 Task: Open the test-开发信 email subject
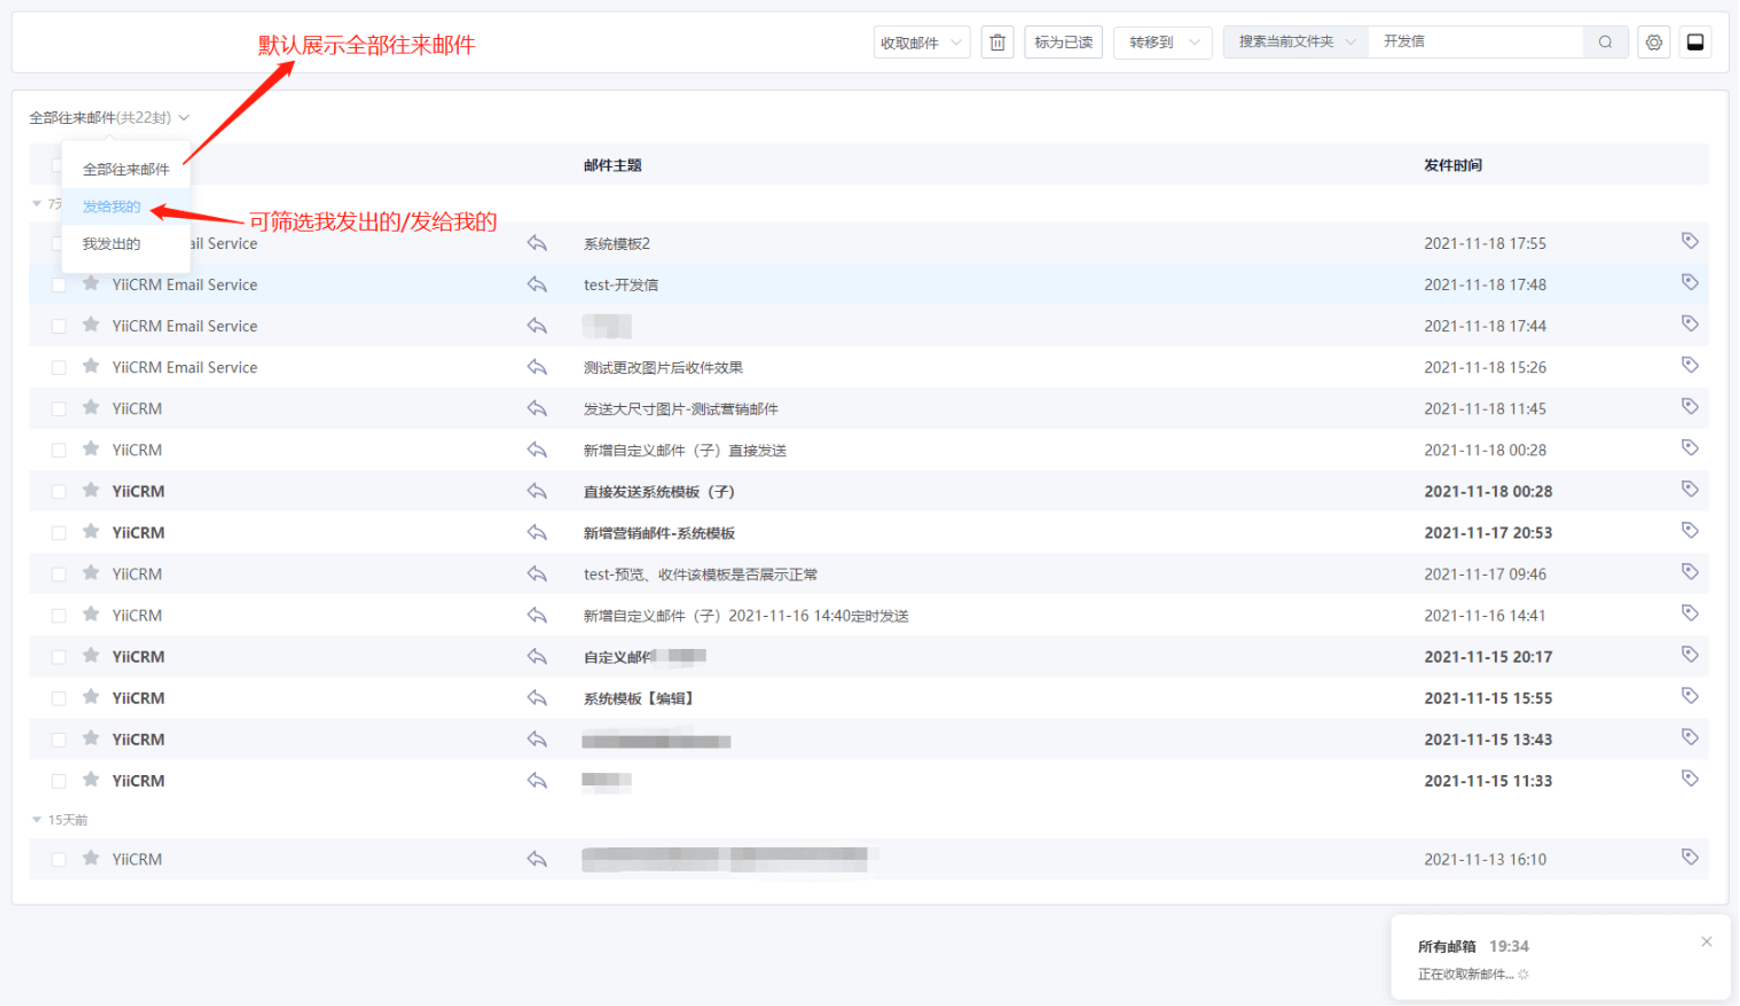pos(621,284)
